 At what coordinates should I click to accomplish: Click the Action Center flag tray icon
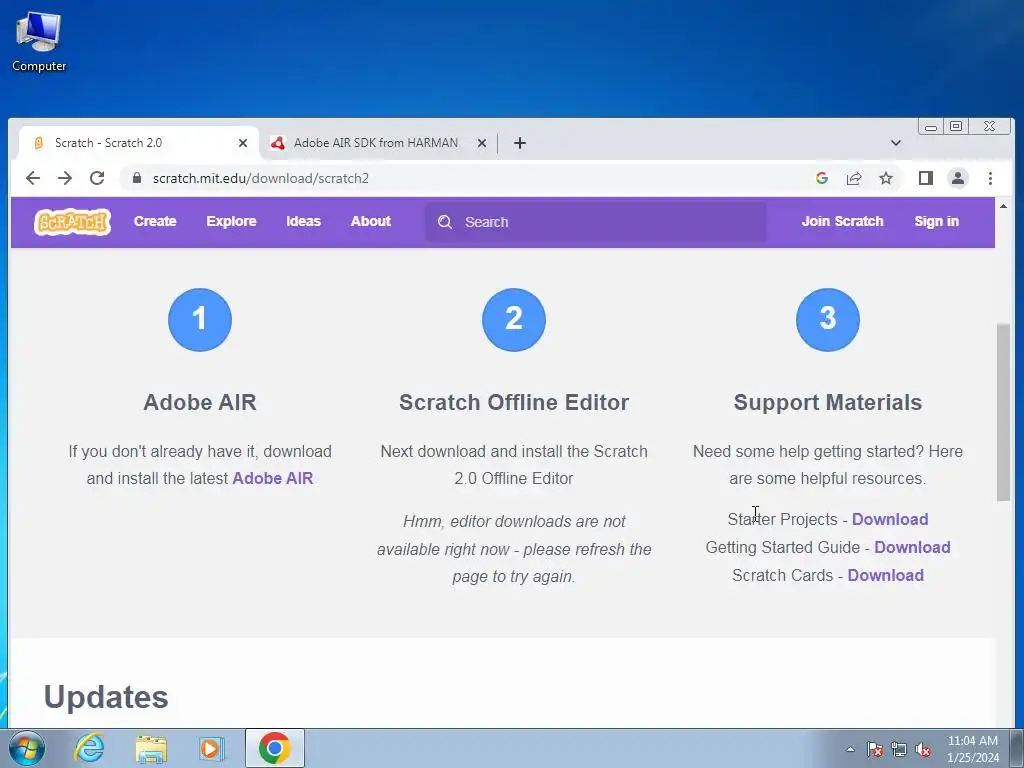[874, 749]
